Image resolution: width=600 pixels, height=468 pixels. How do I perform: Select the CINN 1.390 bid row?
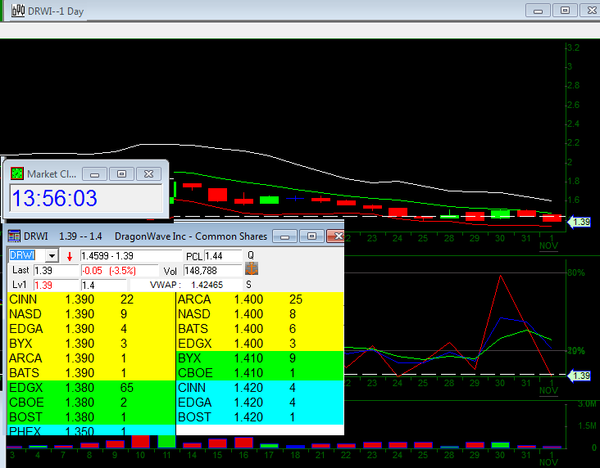(90, 300)
